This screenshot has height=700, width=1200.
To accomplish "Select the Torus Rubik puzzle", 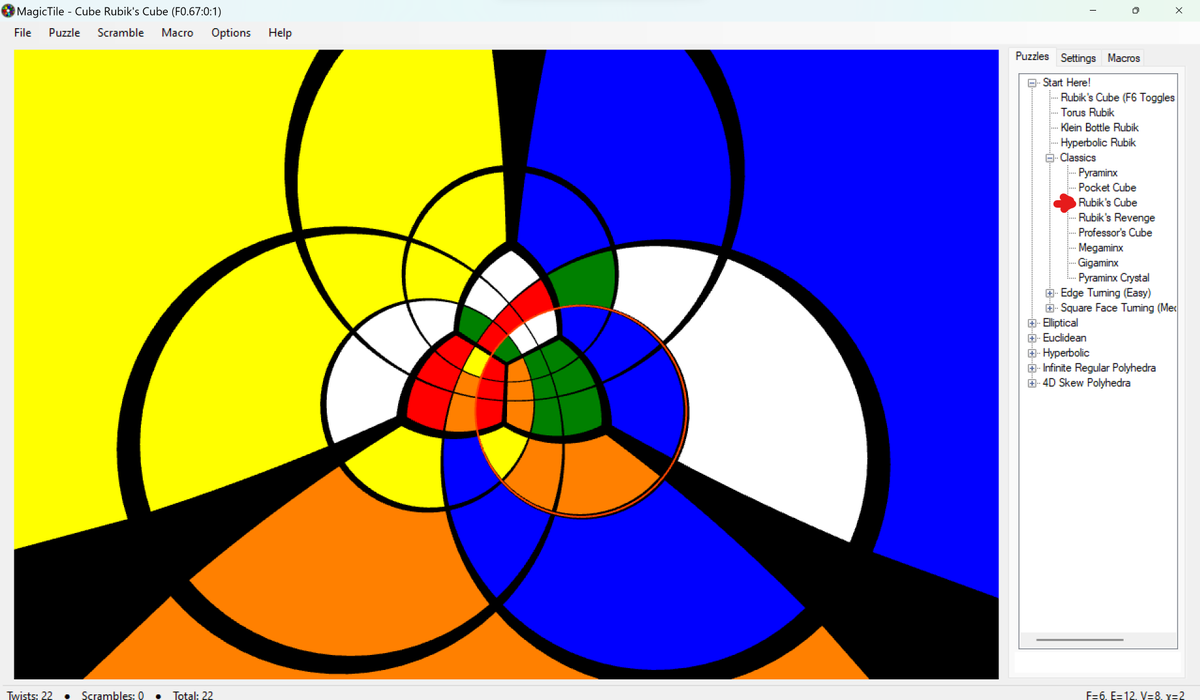I will click(x=1087, y=113).
